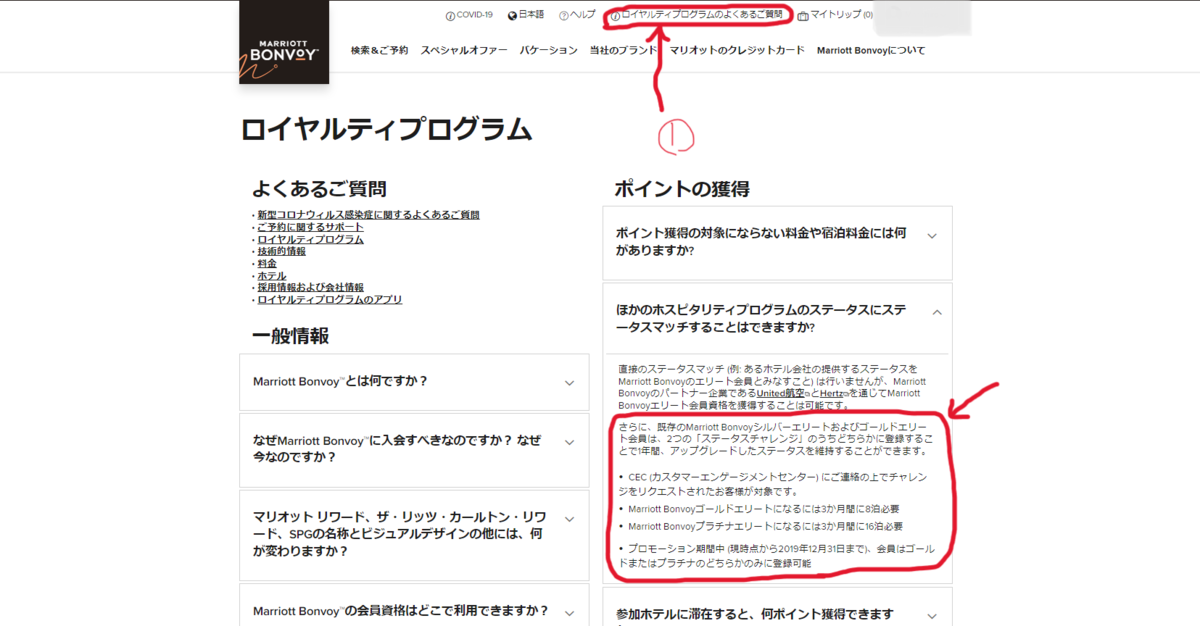Image resolution: width=1200 pixels, height=626 pixels.
Task: Expand Marriott Bonvoyとは何ですか question
Action: (x=414, y=382)
